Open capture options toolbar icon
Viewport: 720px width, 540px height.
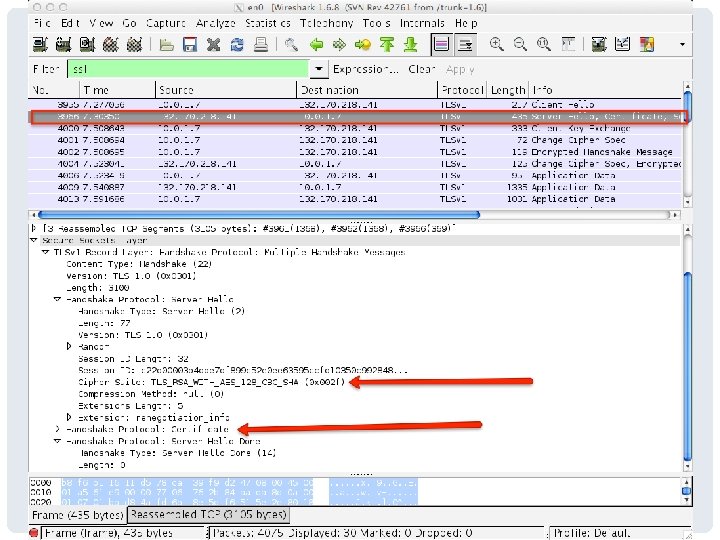point(63,45)
